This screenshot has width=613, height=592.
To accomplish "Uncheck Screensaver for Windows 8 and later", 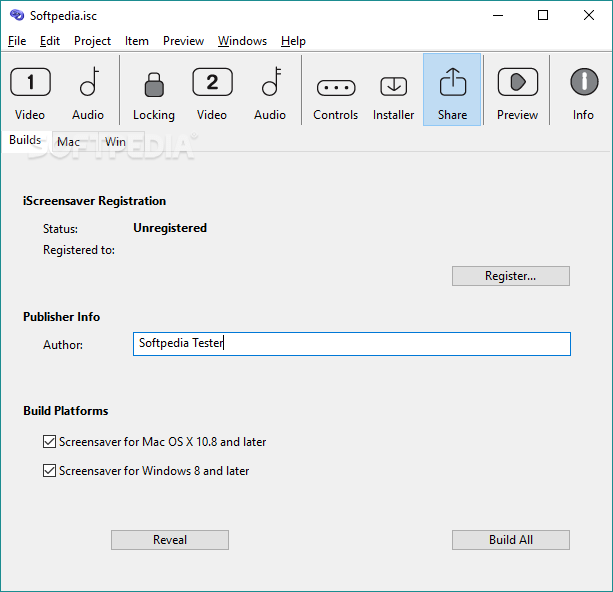I will click(x=50, y=470).
